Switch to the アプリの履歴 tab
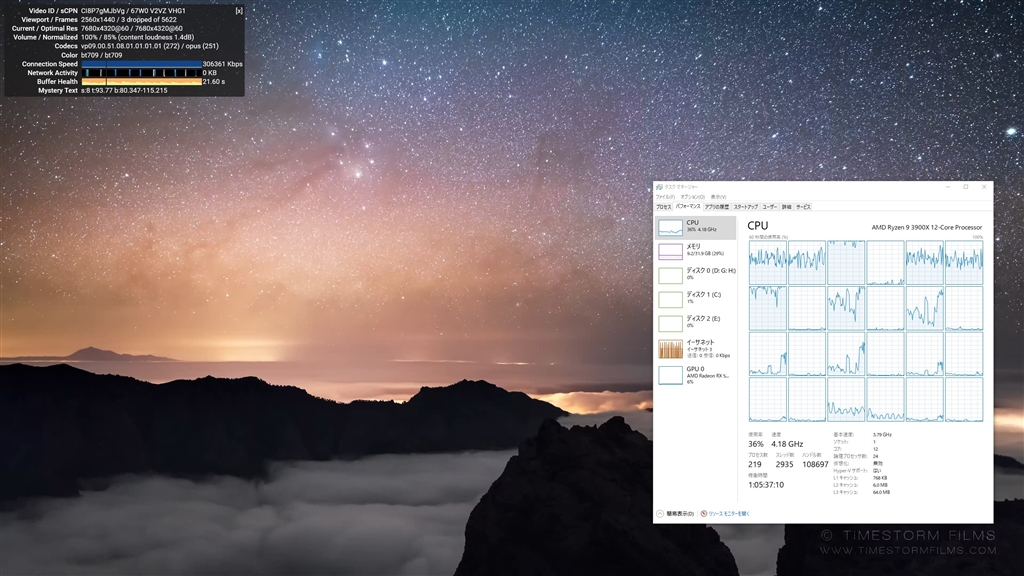This screenshot has height=576, width=1024. coord(716,207)
